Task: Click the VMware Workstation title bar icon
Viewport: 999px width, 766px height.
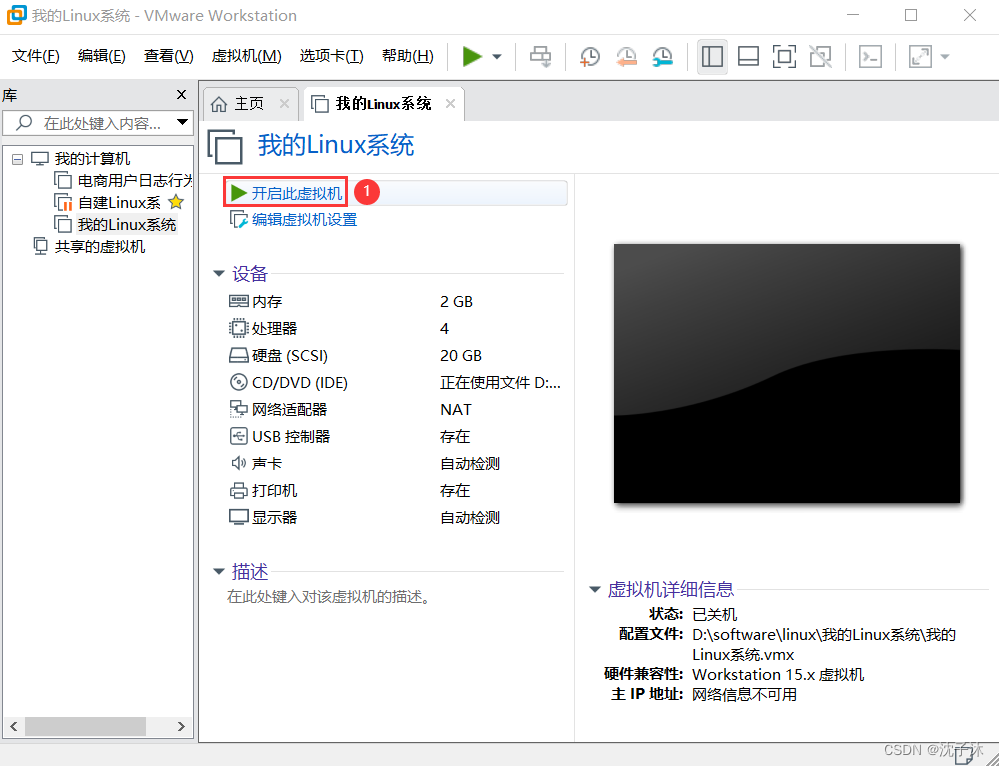Action: coord(16,15)
